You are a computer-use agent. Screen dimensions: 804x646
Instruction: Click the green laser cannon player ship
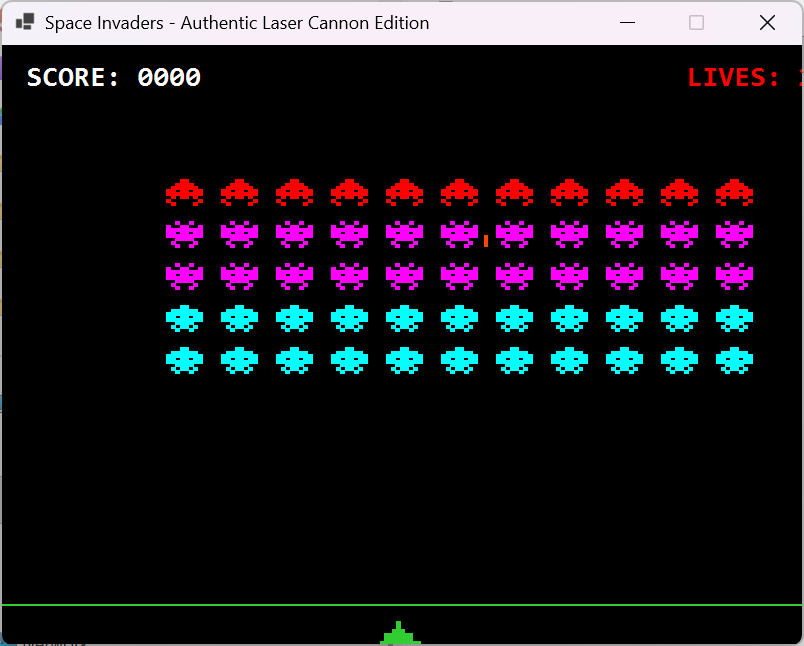tap(400, 633)
